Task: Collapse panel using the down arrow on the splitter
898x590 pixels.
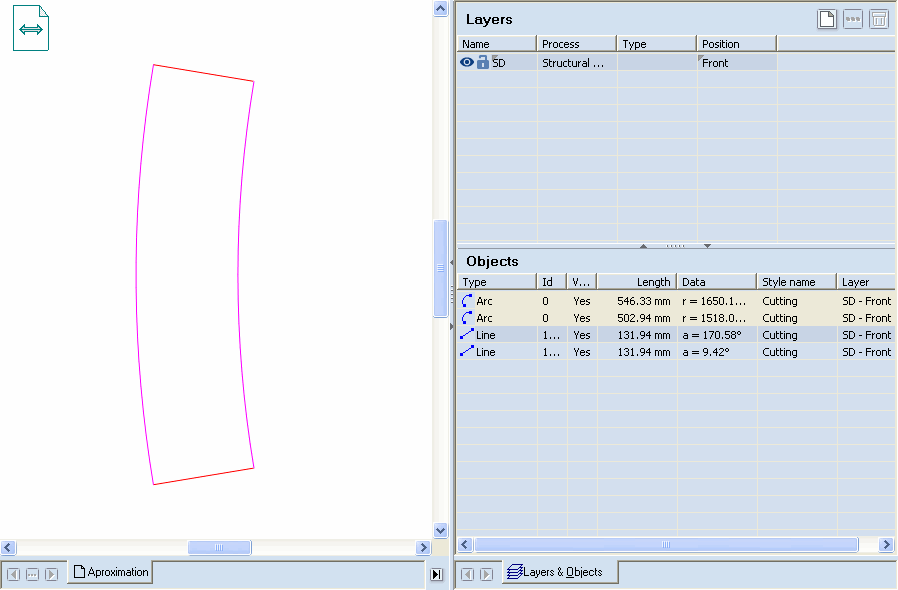Action: pyautogui.click(x=707, y=245)
